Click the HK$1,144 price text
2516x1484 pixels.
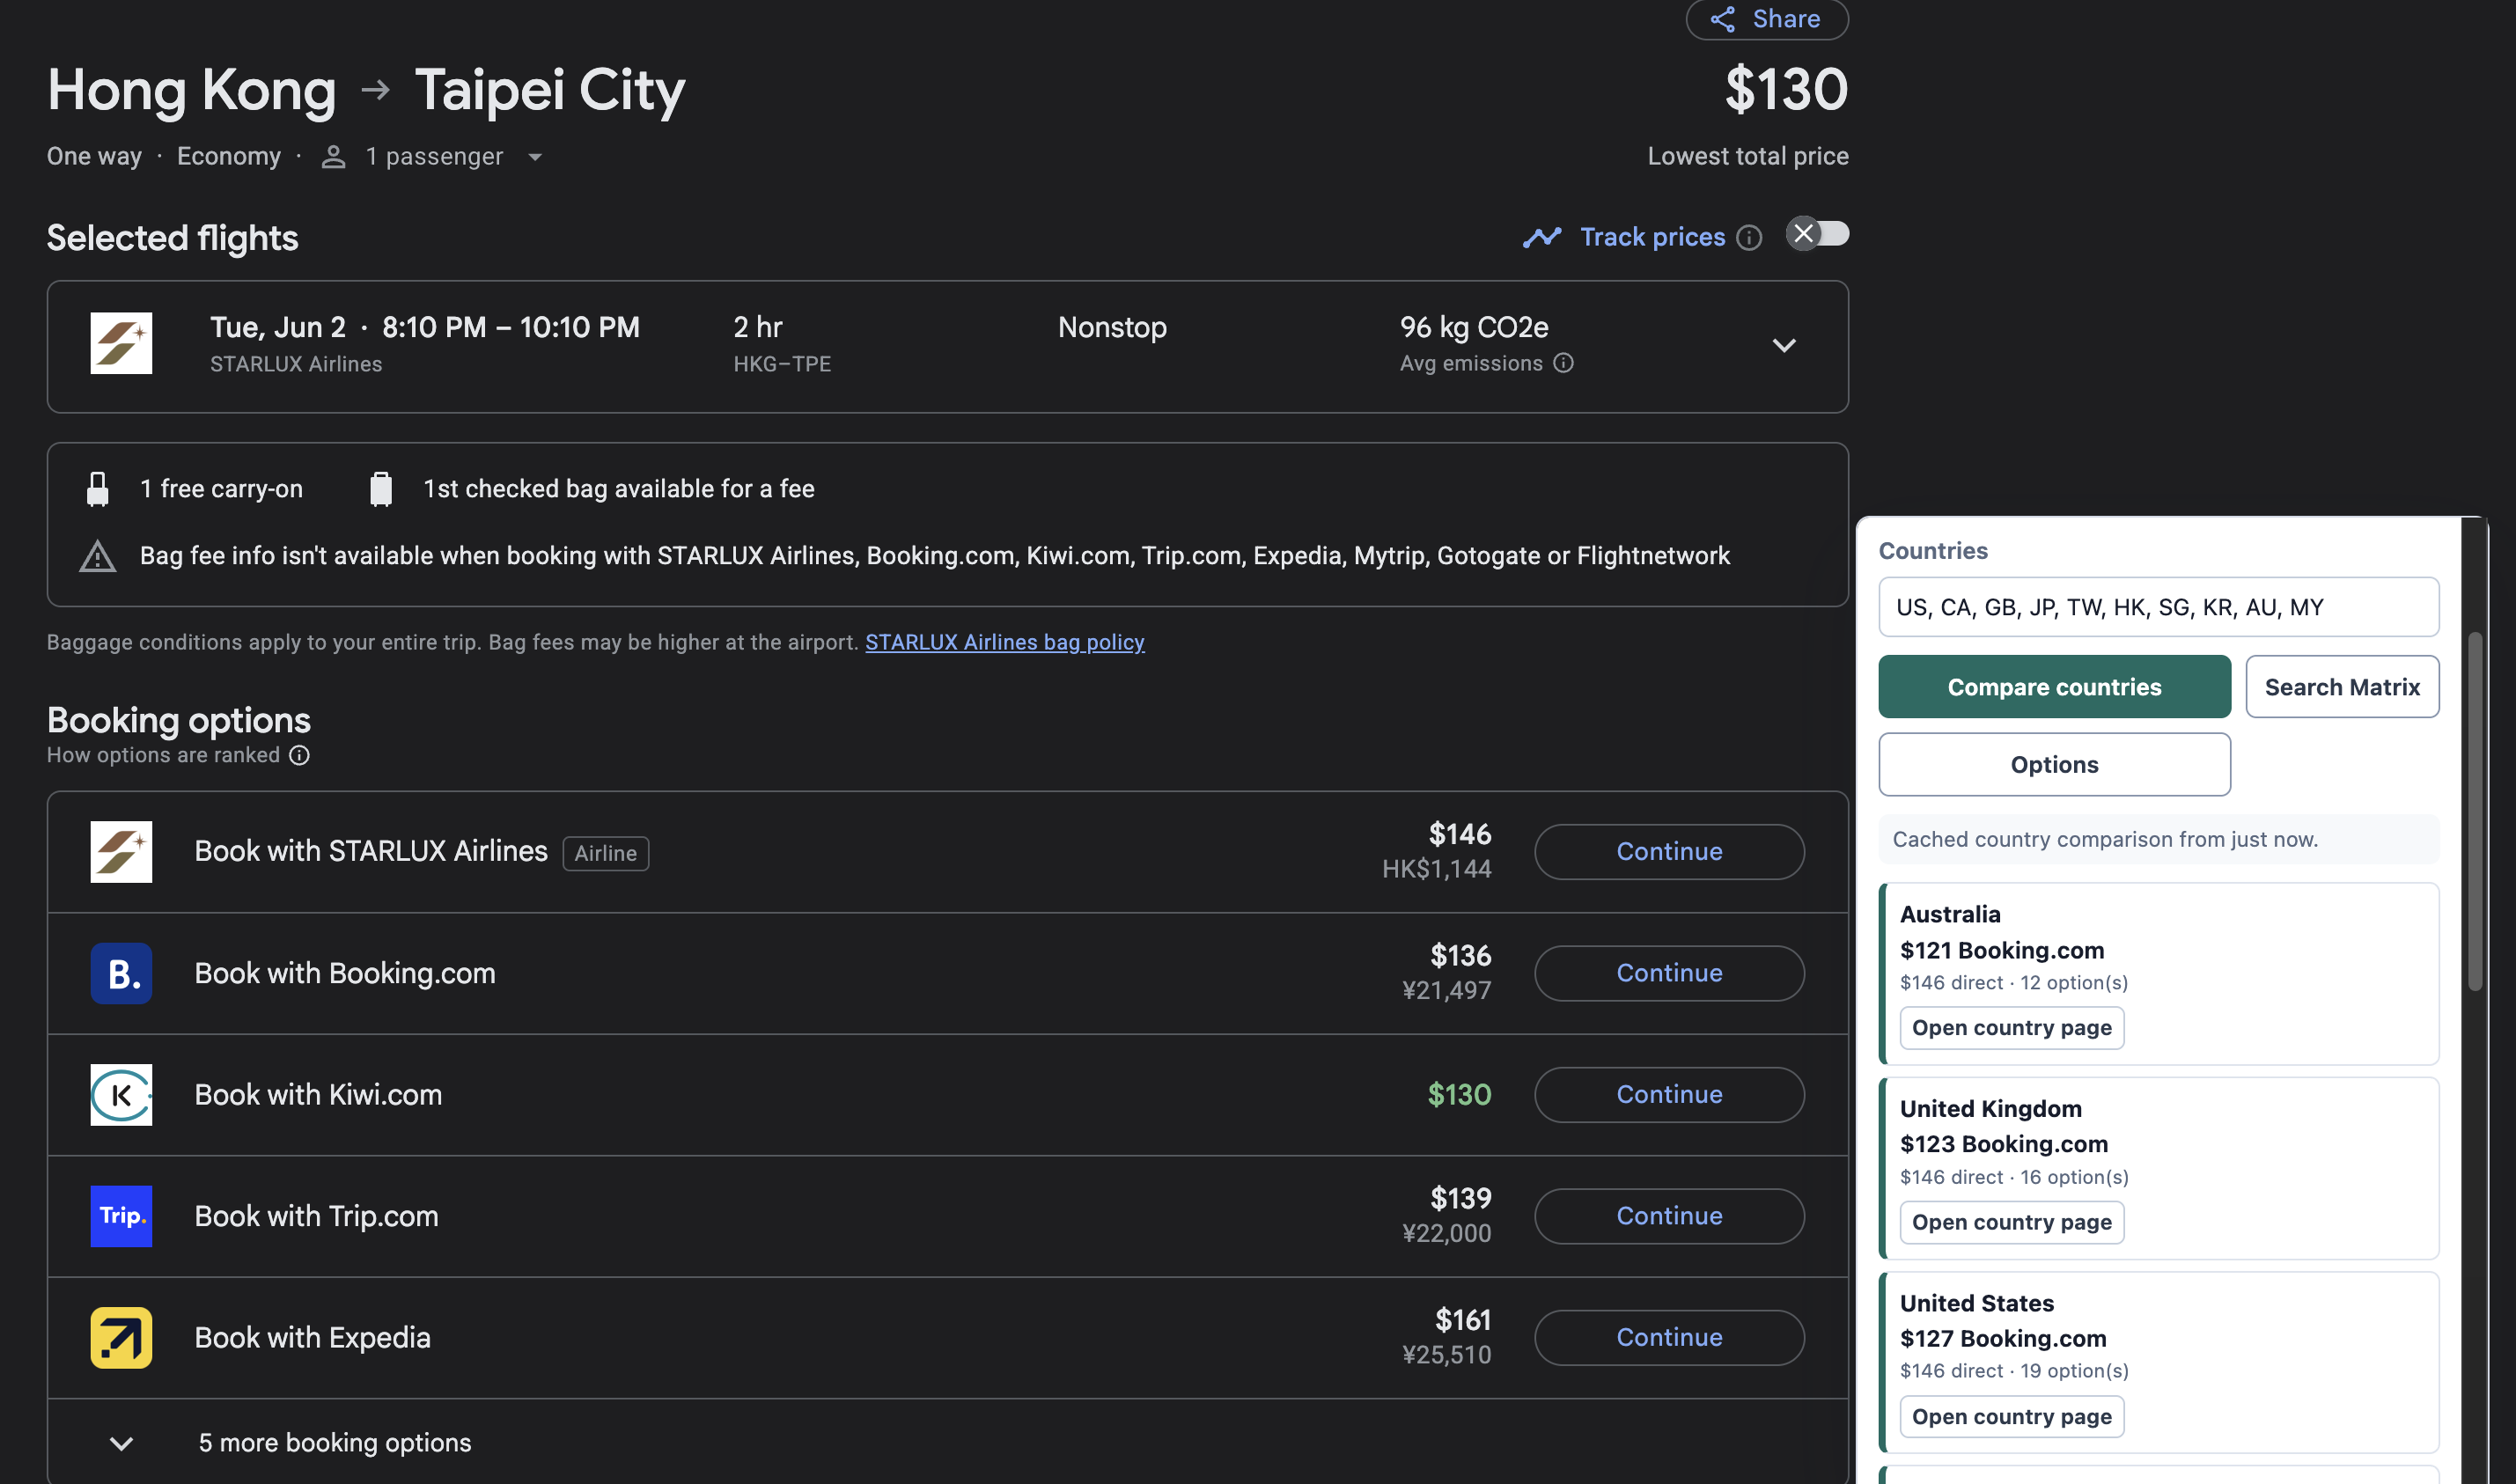(x=1436, y=869)
